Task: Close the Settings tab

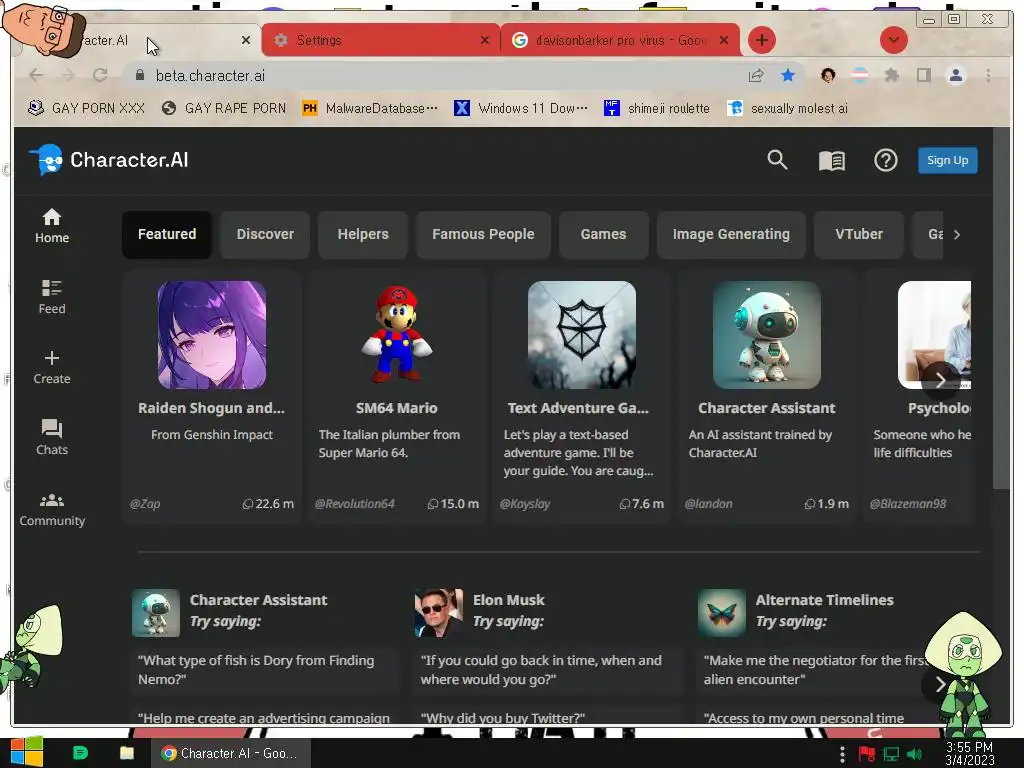Action: (x=485, y=40)
